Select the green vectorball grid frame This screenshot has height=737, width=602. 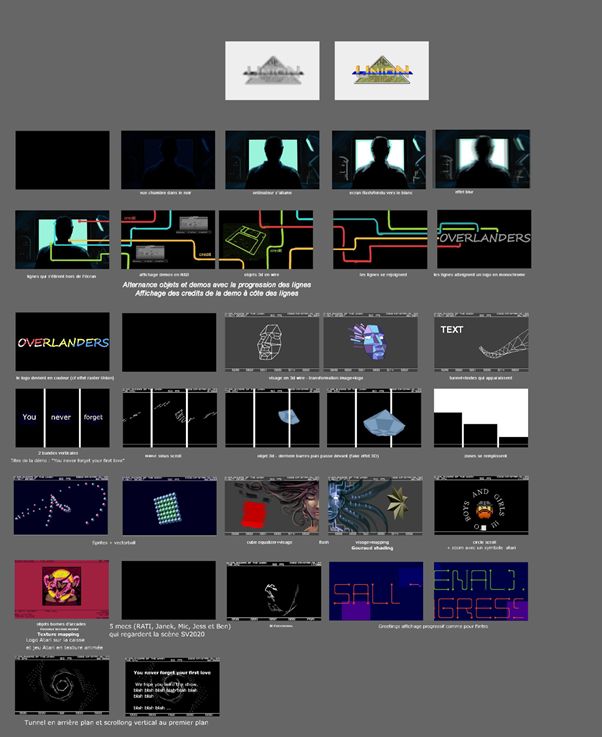(168, 505)
